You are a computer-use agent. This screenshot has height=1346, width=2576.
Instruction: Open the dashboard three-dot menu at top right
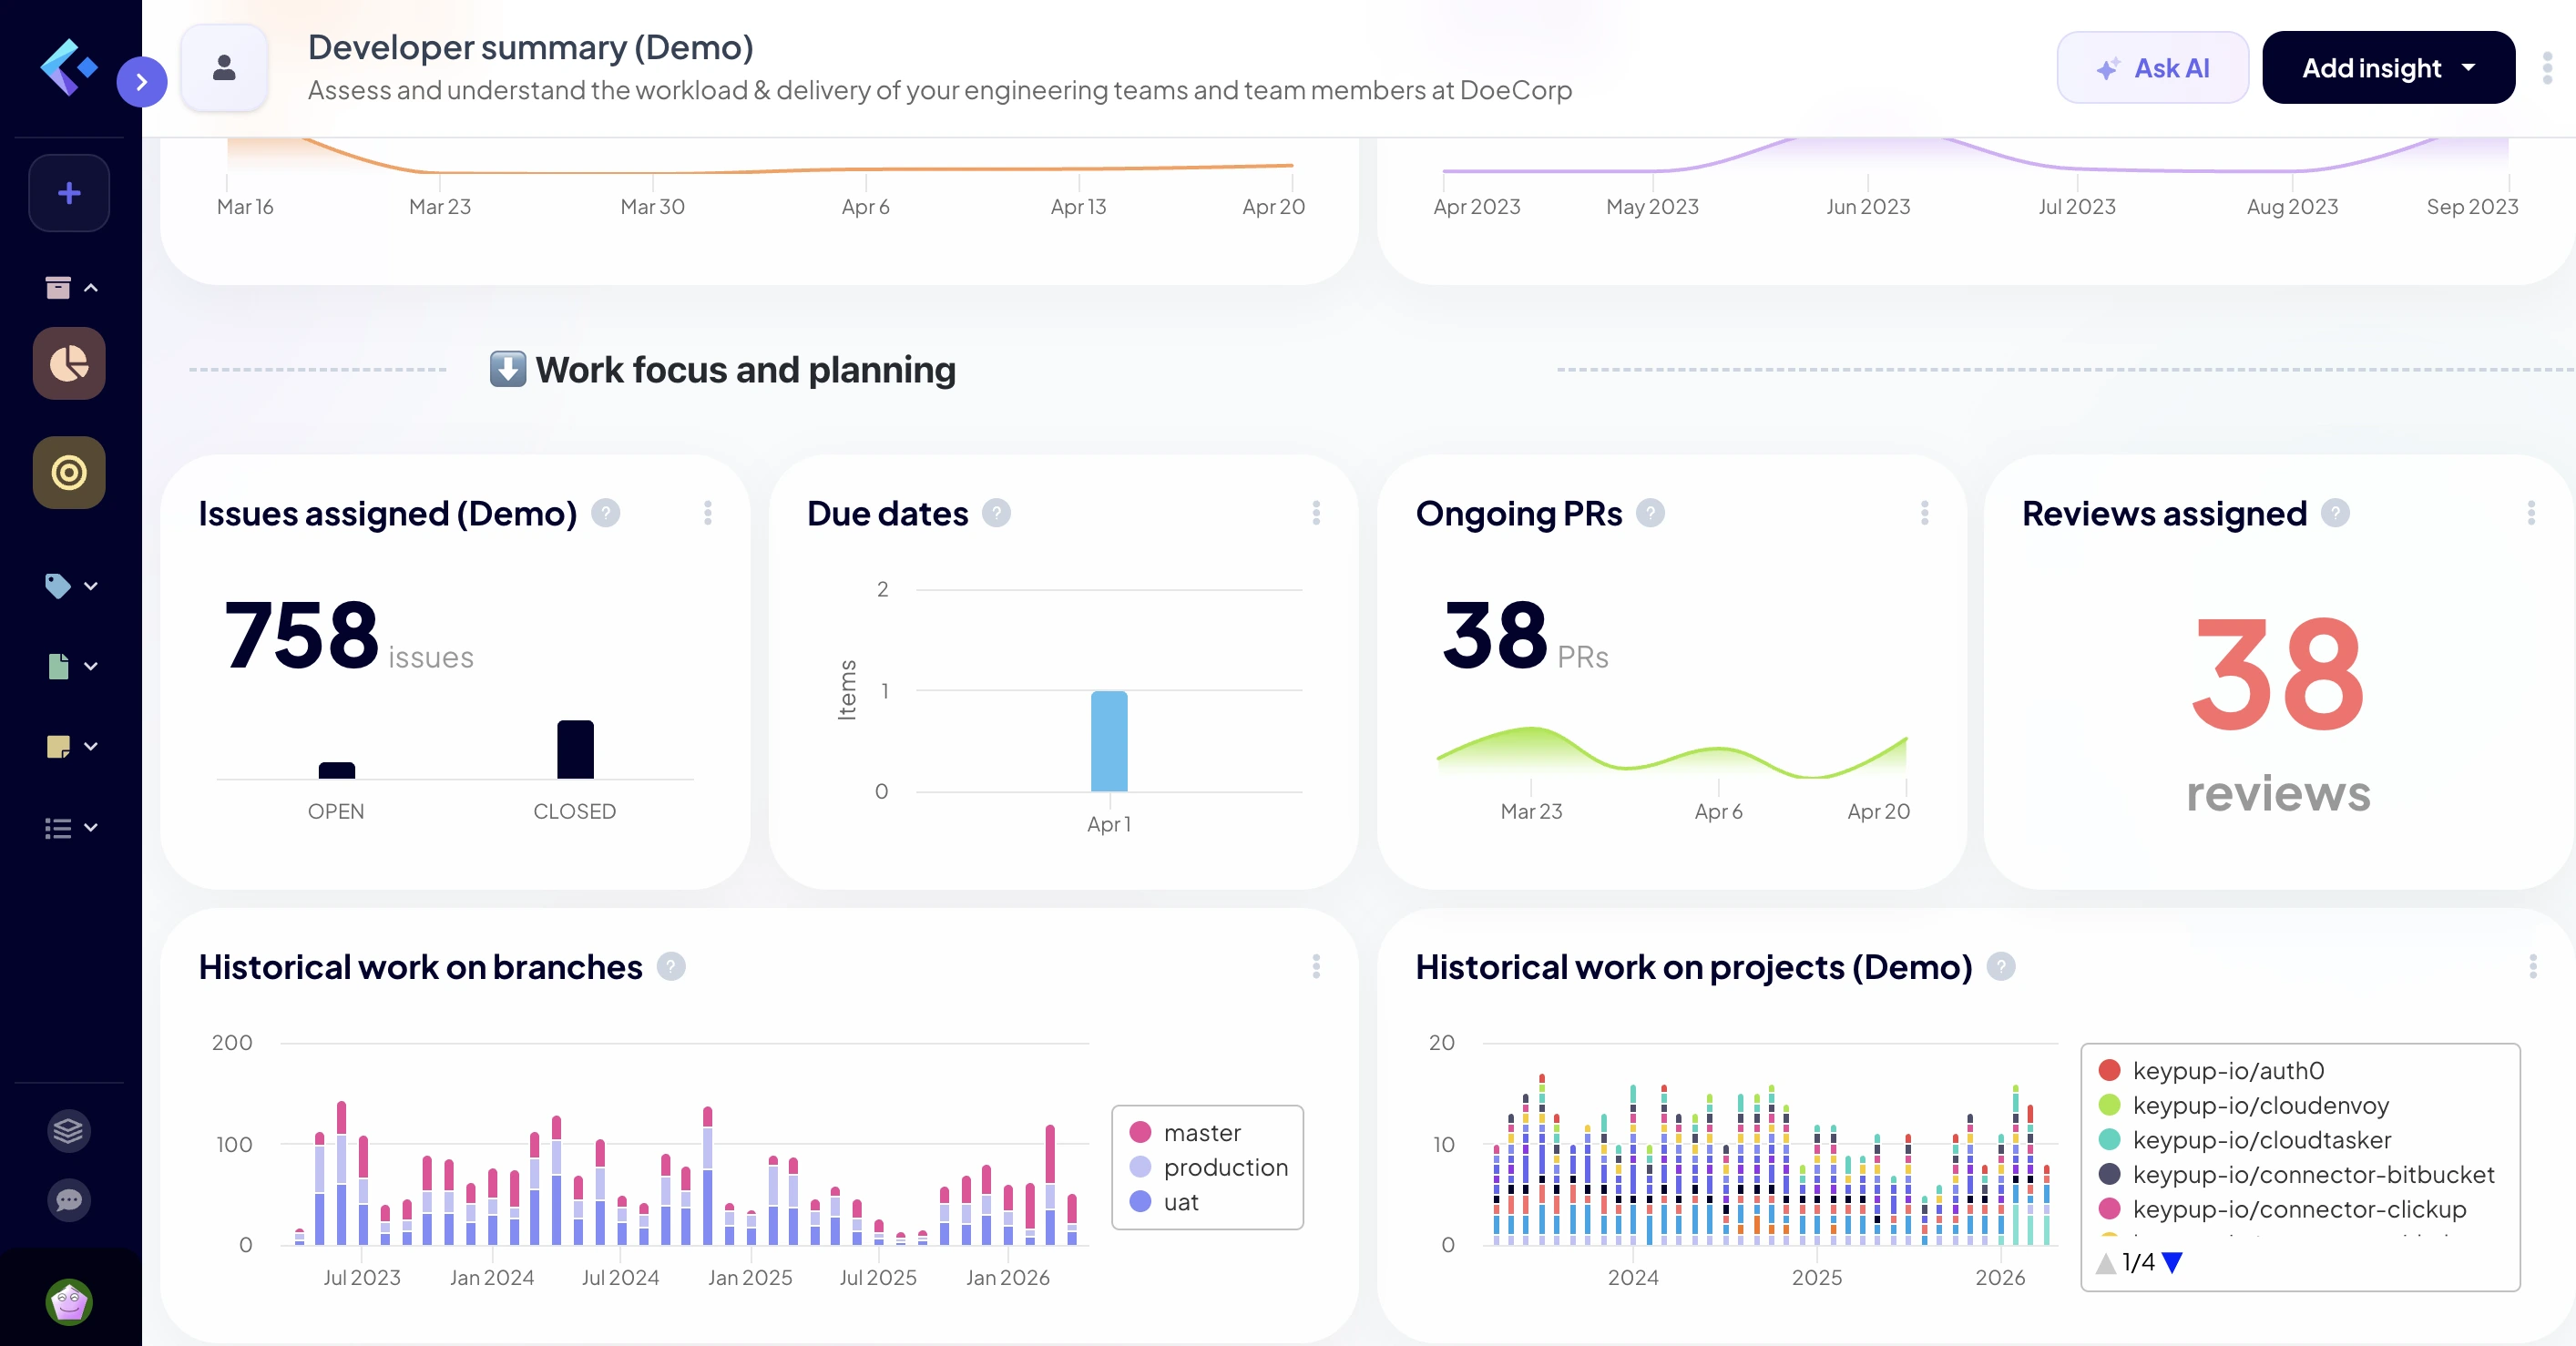coord(2547,67)
